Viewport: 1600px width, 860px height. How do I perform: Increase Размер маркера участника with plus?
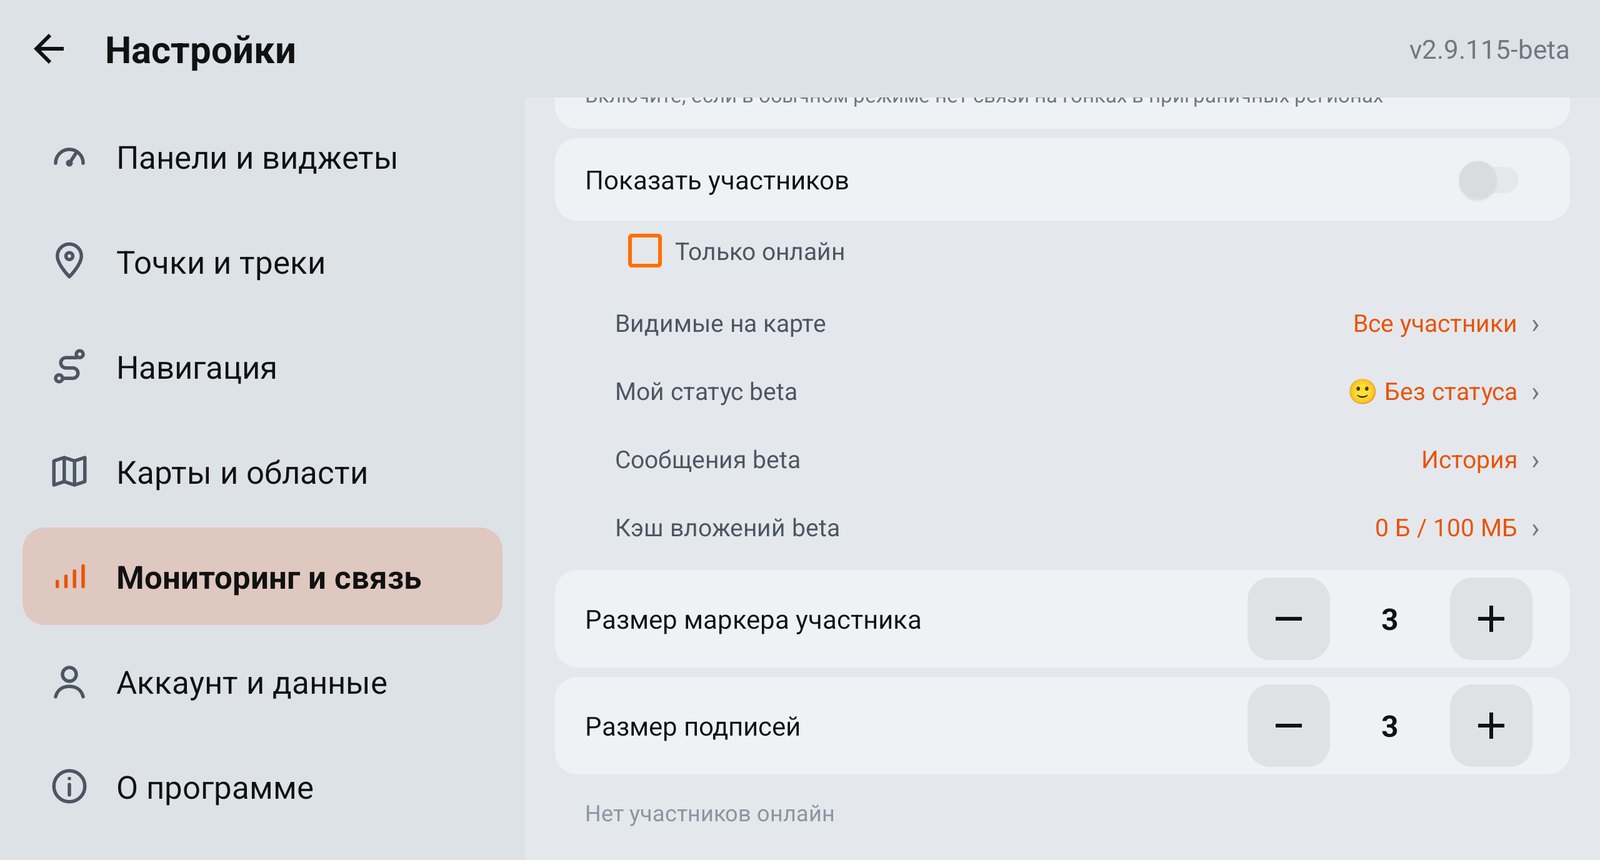(1490, 619)
